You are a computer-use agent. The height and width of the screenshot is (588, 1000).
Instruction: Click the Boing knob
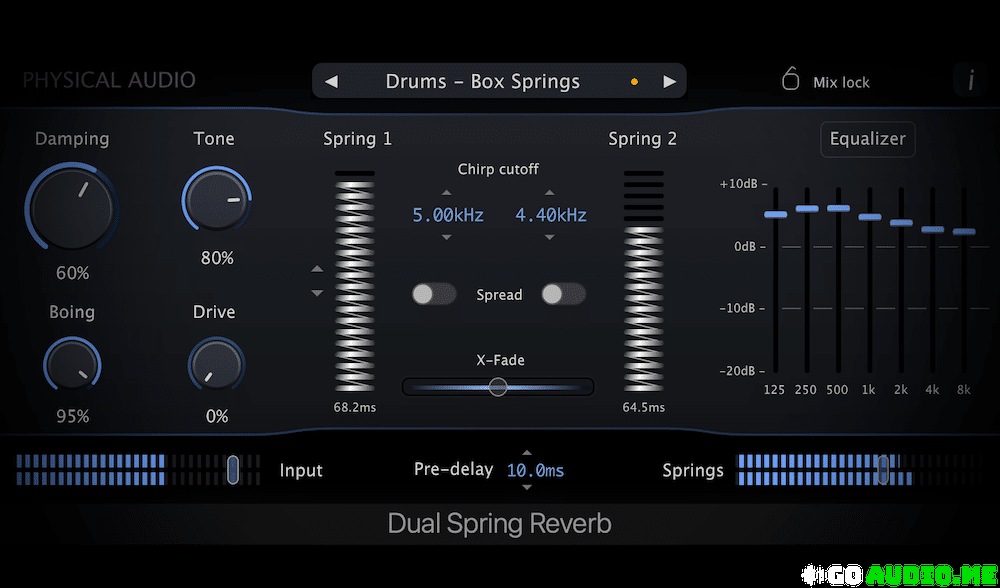72,365
